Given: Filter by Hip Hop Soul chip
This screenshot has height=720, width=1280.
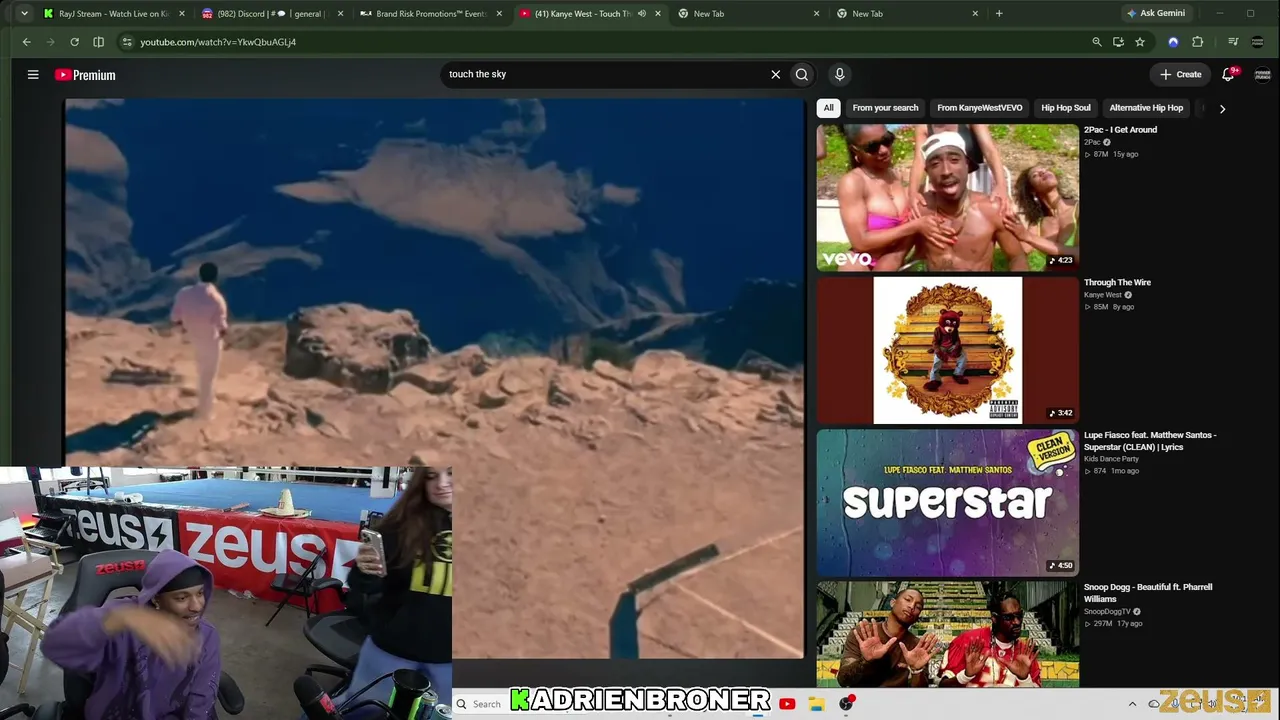Looking at the screenshot, I should tap(1066, 108).
